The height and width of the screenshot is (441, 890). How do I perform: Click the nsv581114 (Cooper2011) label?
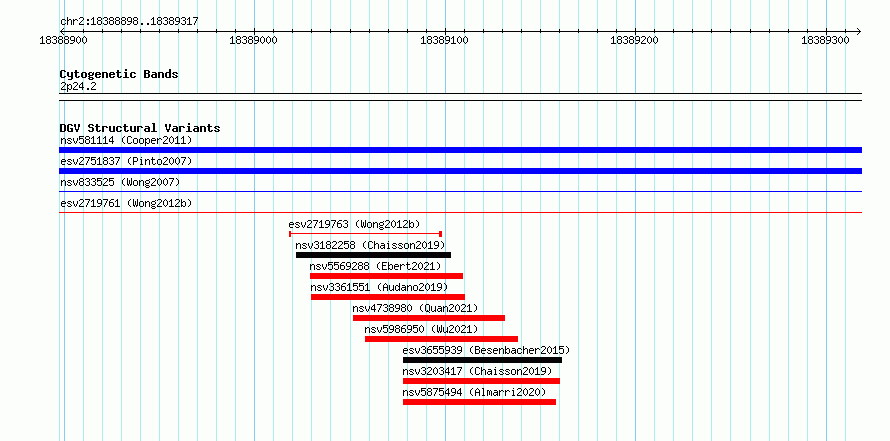(126, 140)
